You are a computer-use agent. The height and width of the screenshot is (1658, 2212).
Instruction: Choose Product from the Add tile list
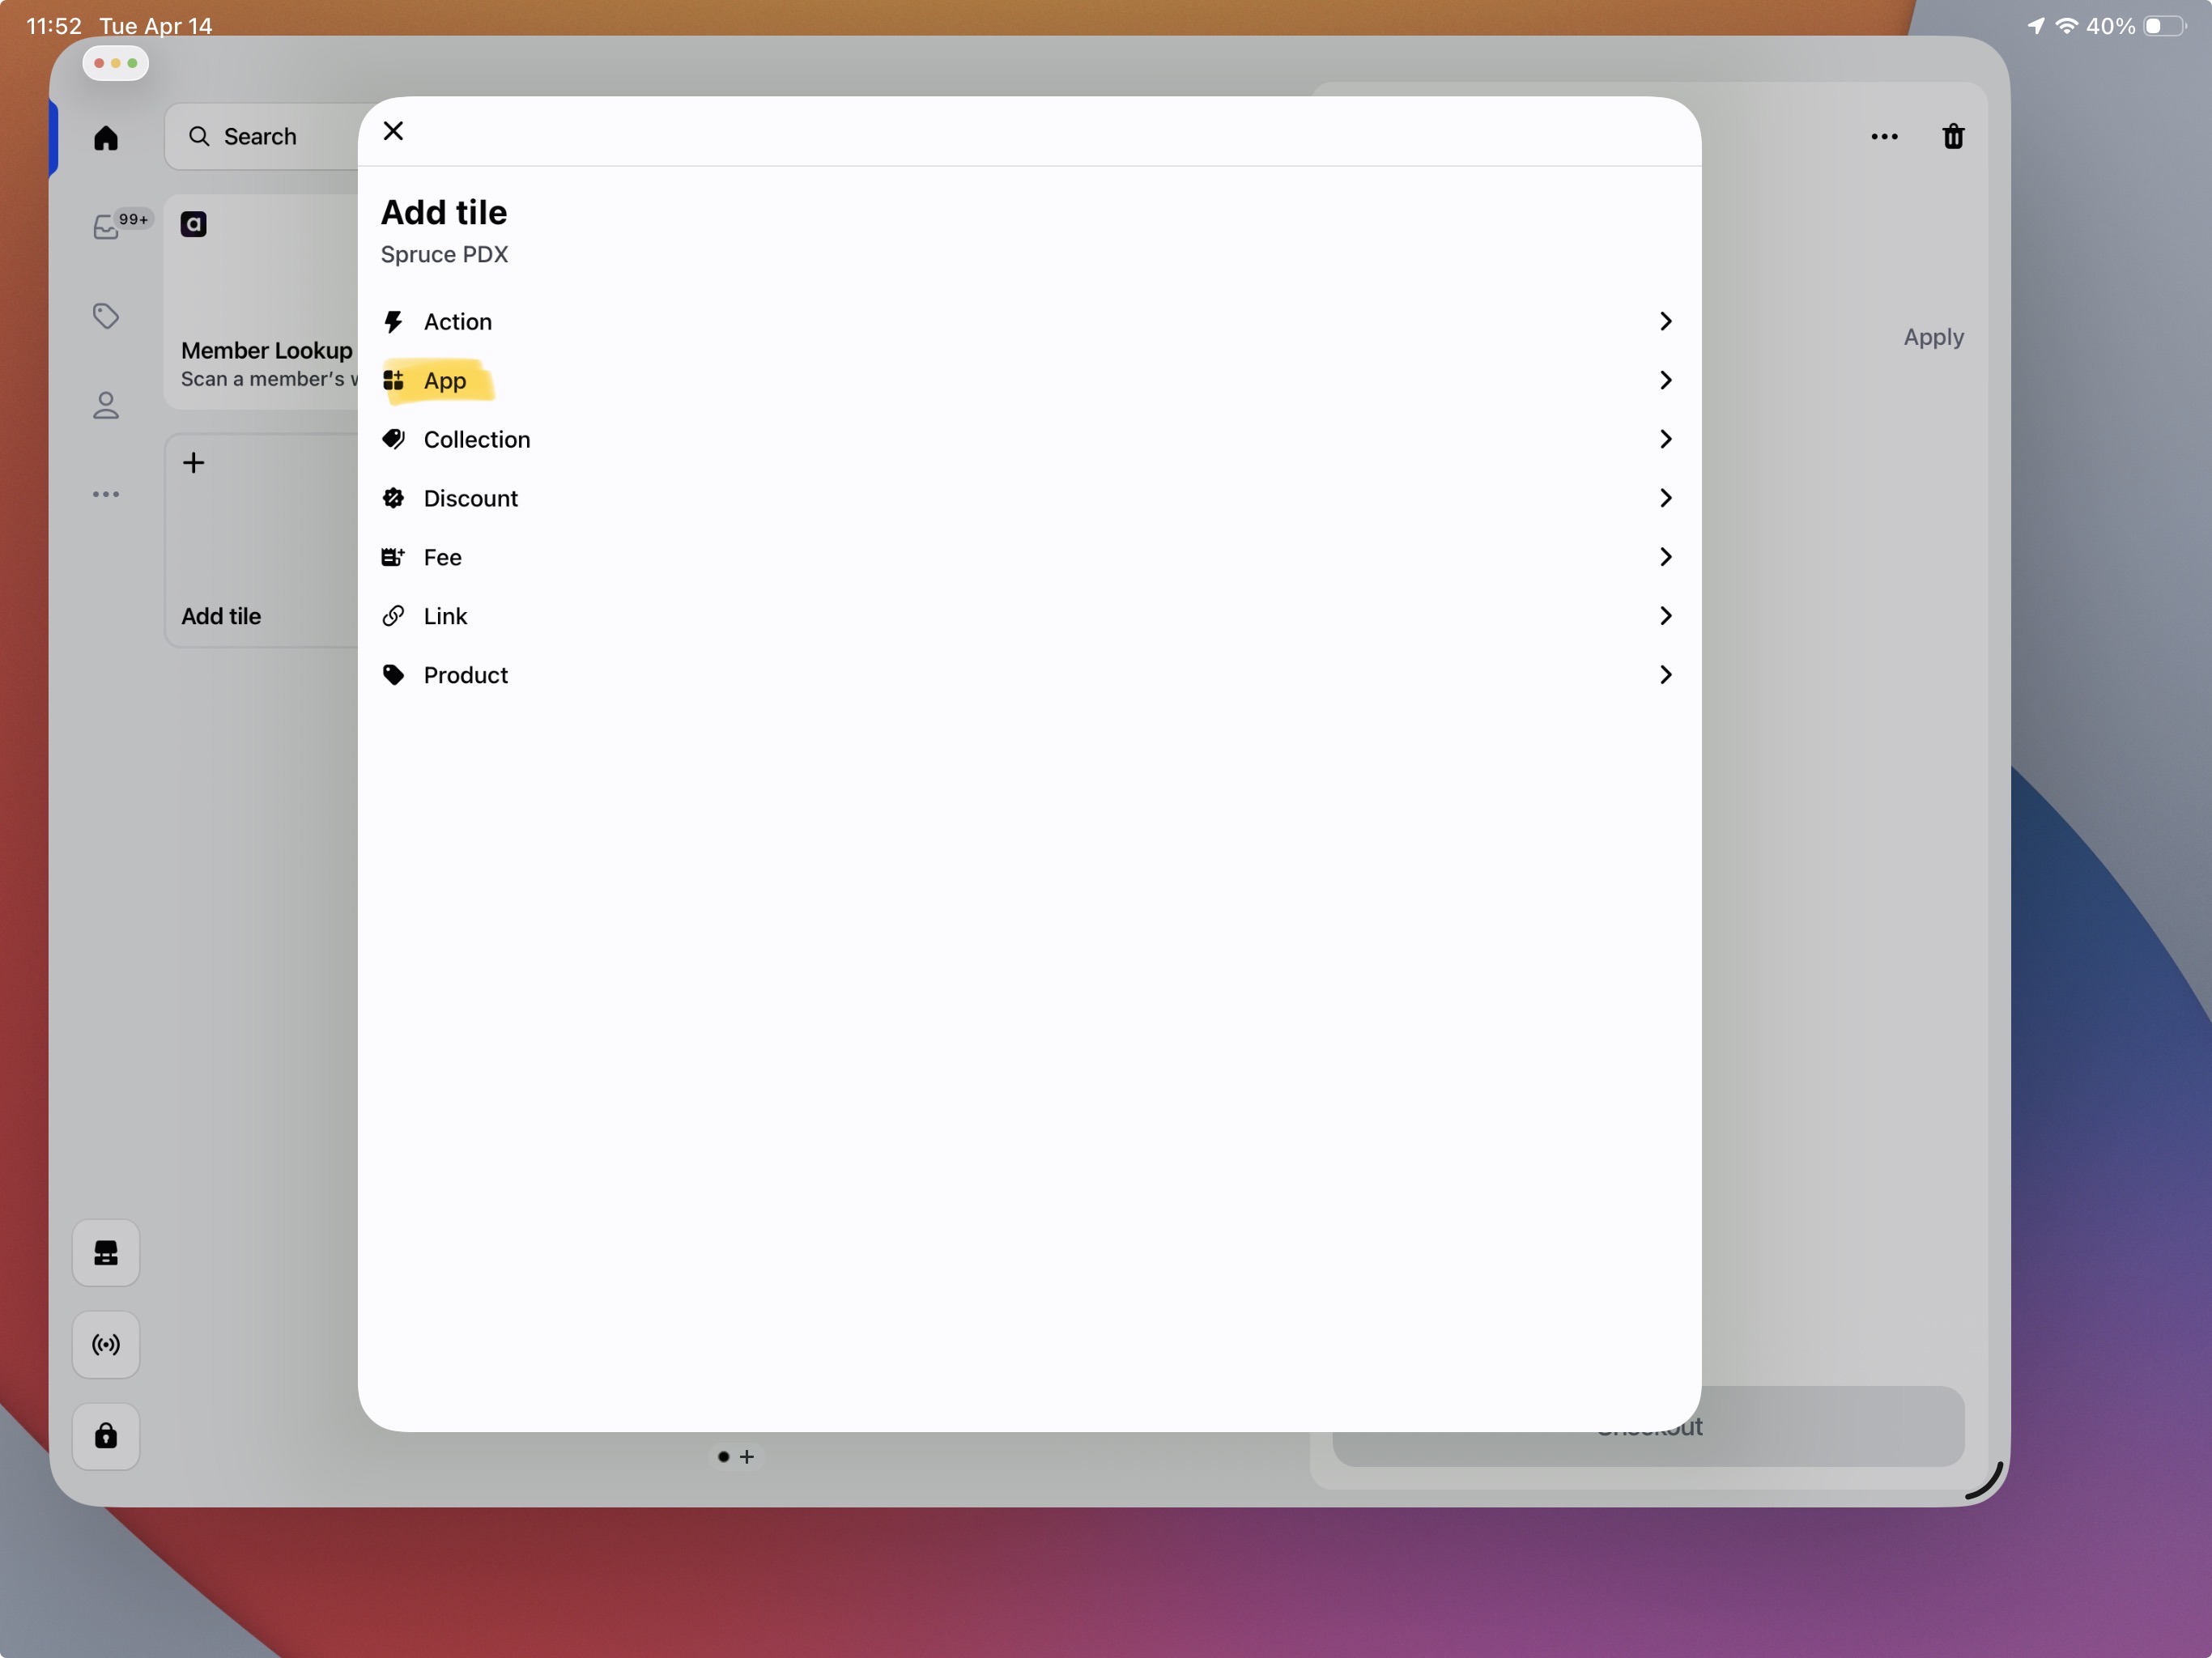pyautogui.click(x=1028, y=675)
